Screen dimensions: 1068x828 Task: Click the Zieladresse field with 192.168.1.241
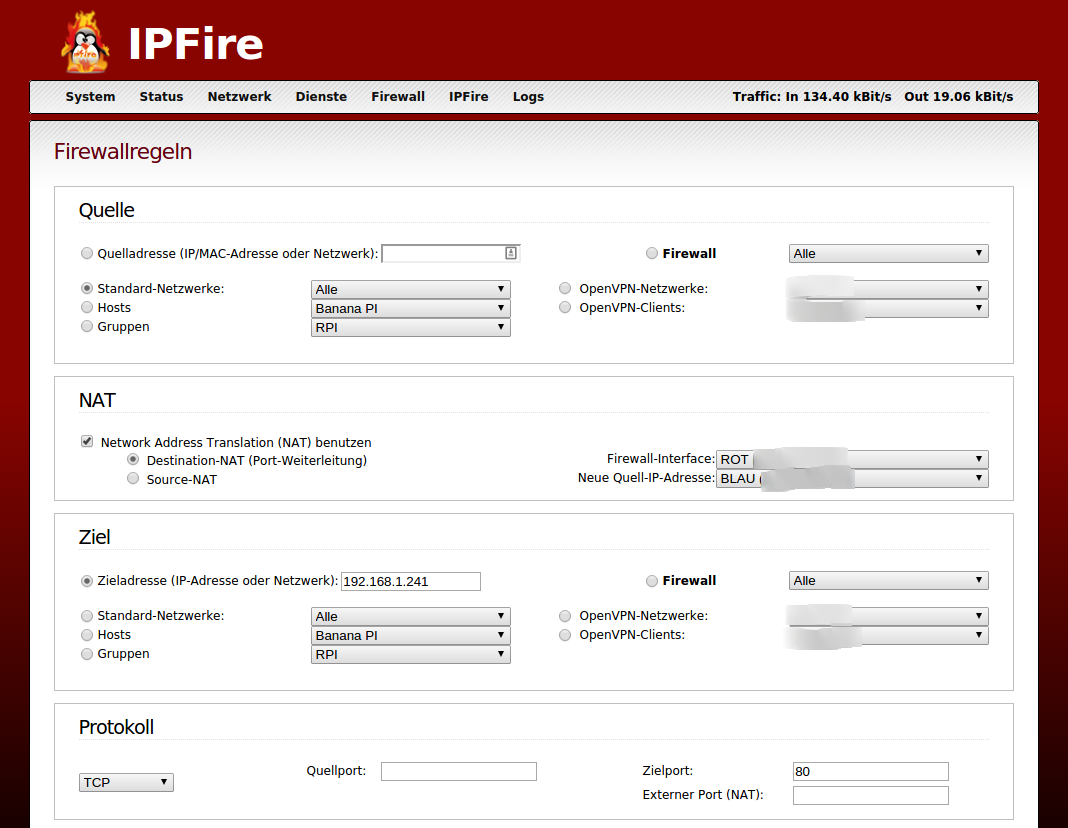[x=411, y=582]
